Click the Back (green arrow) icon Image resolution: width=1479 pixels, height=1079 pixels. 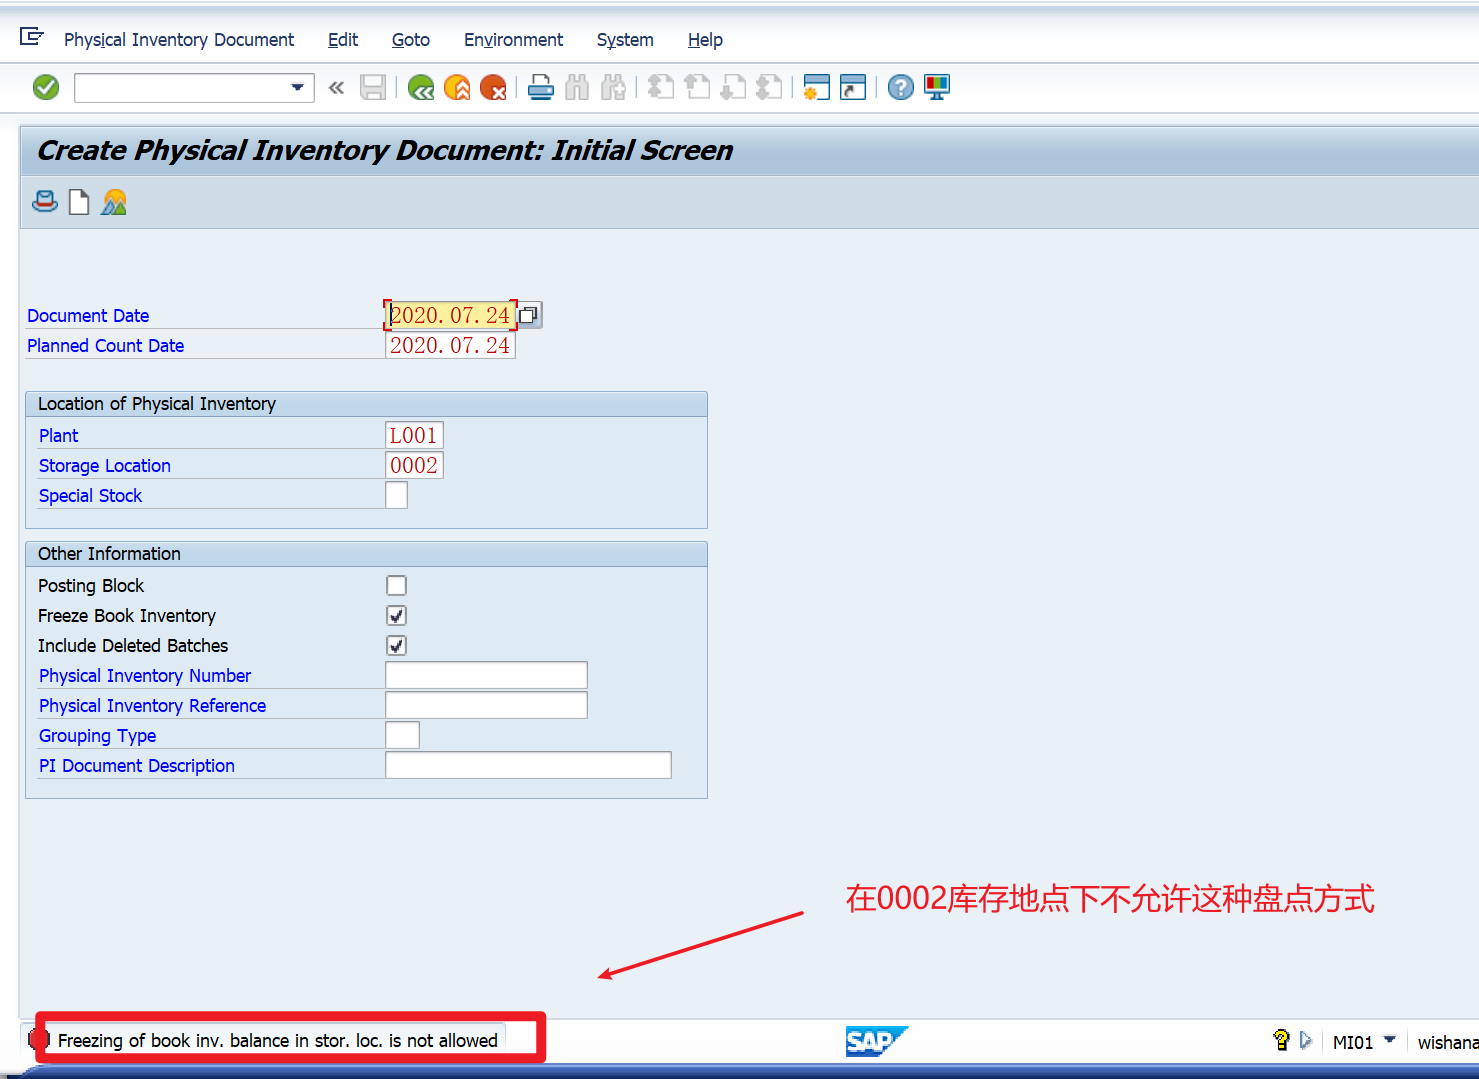[420, 87]
